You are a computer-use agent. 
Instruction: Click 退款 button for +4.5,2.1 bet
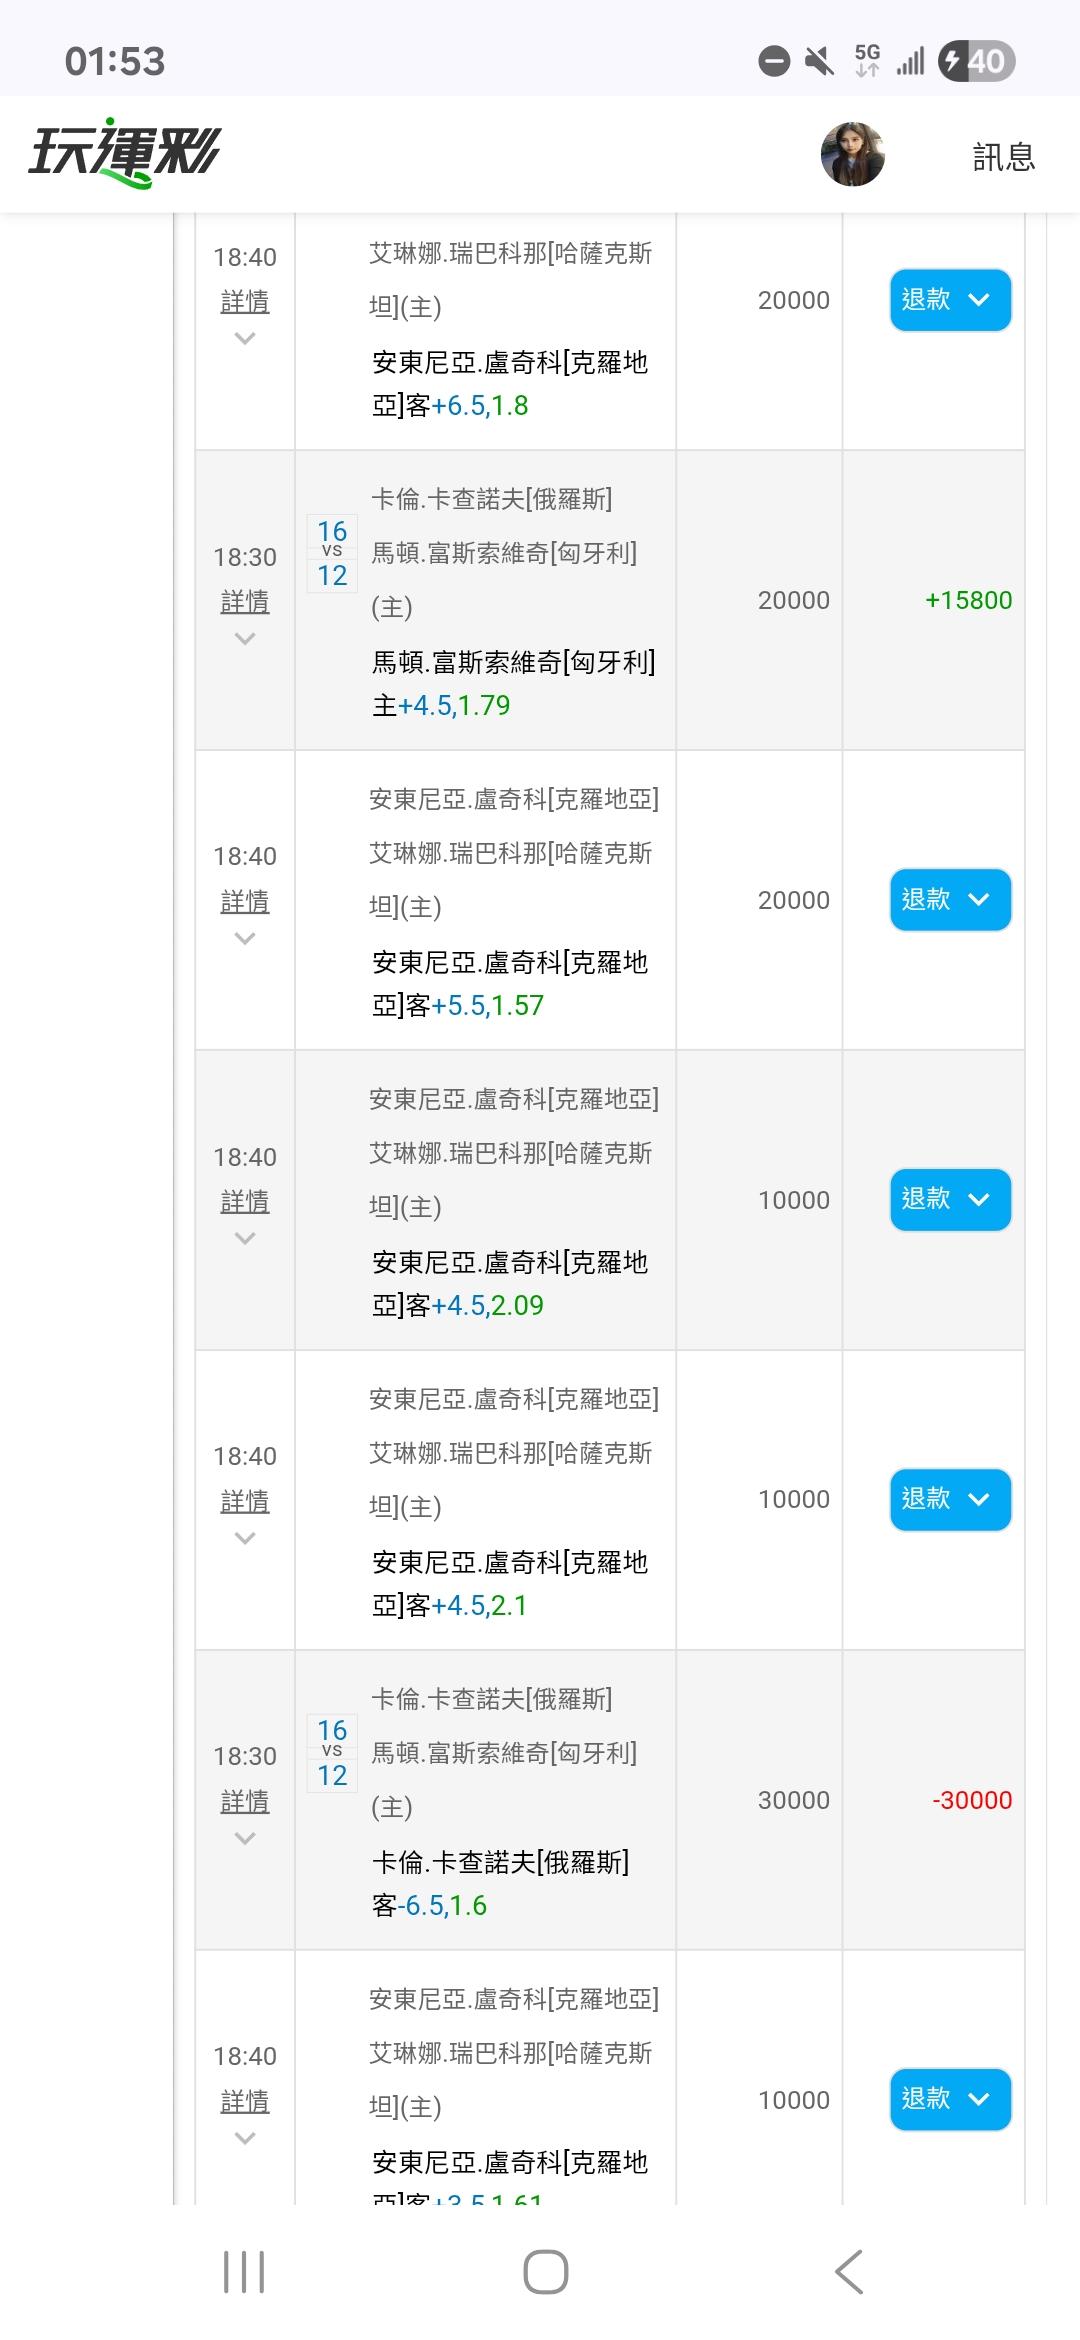(x=950, y=1499)
